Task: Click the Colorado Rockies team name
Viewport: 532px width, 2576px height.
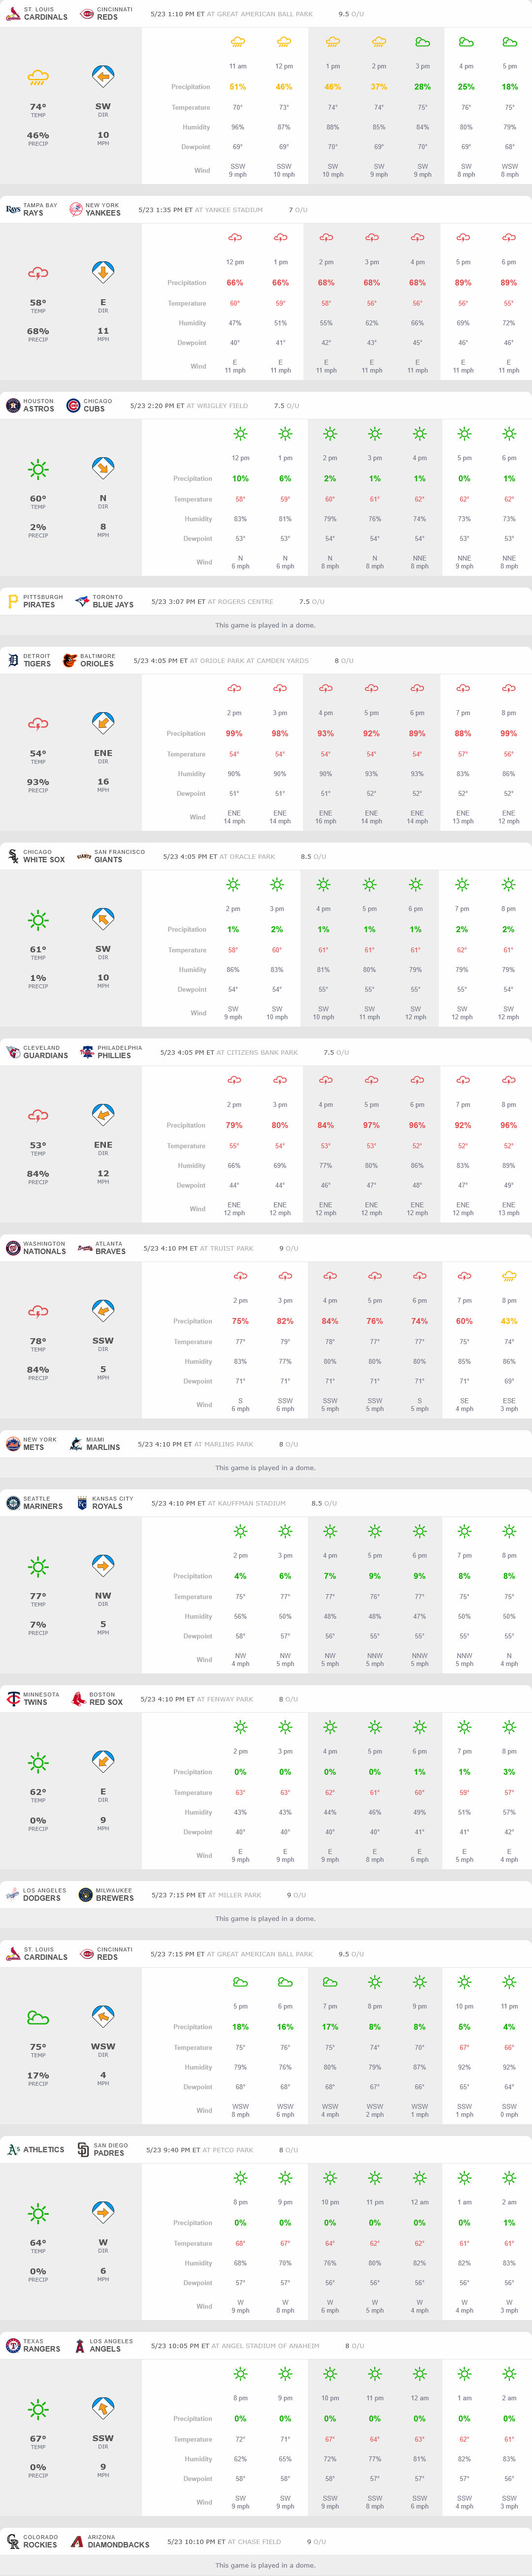Action: coord(40,2541)
